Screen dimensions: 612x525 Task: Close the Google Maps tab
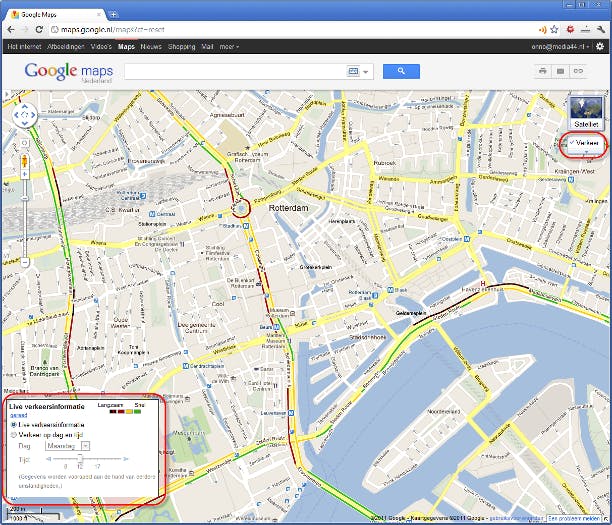pyautogui.click(x=99, y=14)
